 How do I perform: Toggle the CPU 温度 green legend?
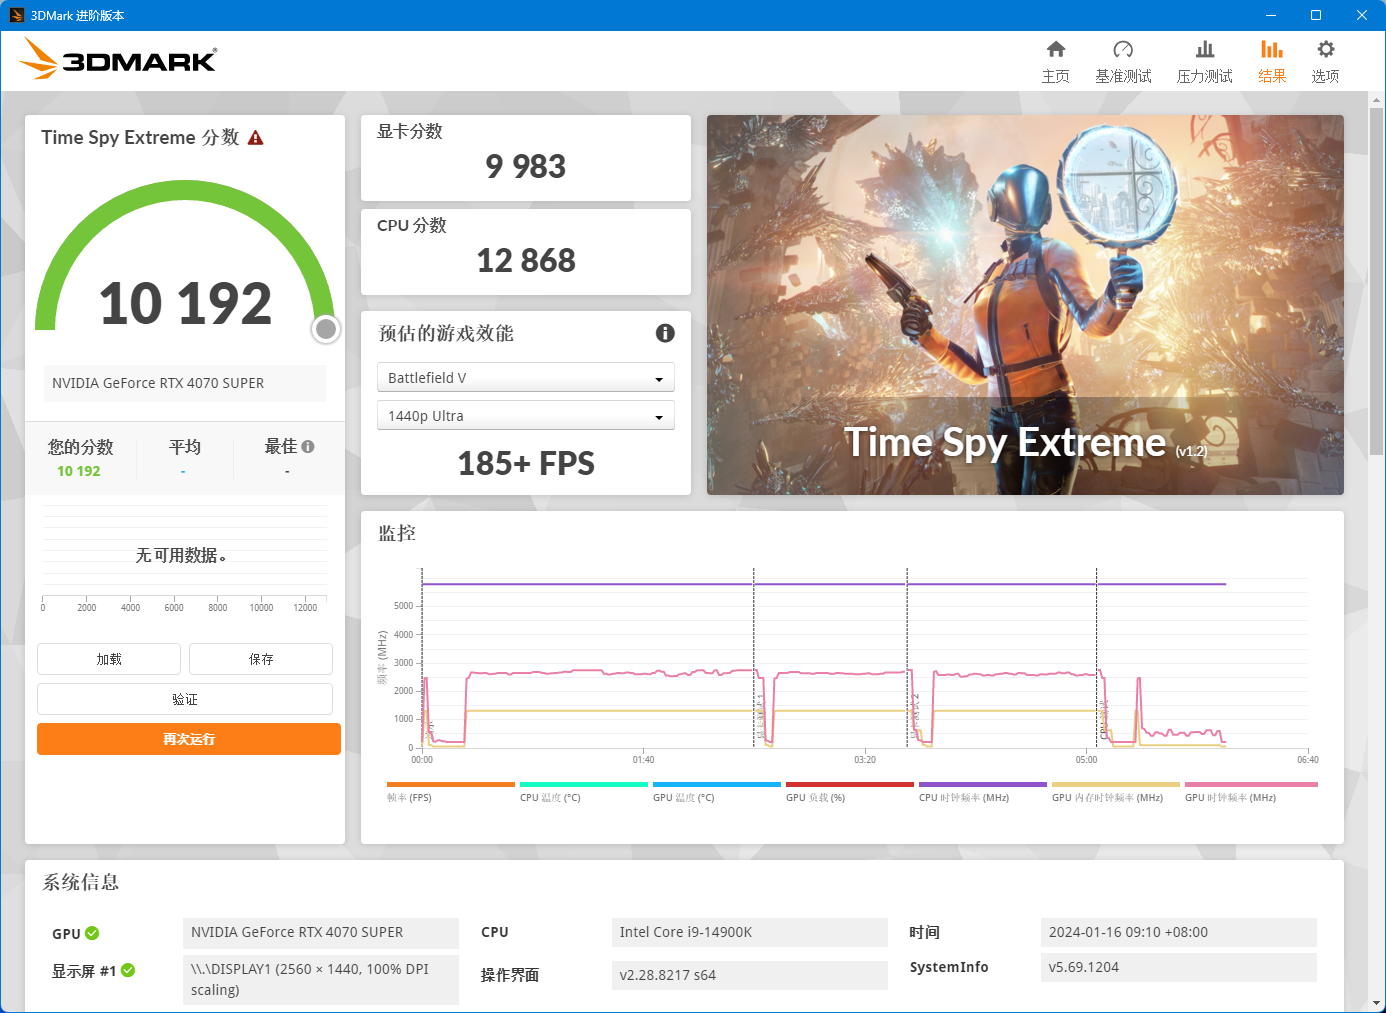[583, 791]
